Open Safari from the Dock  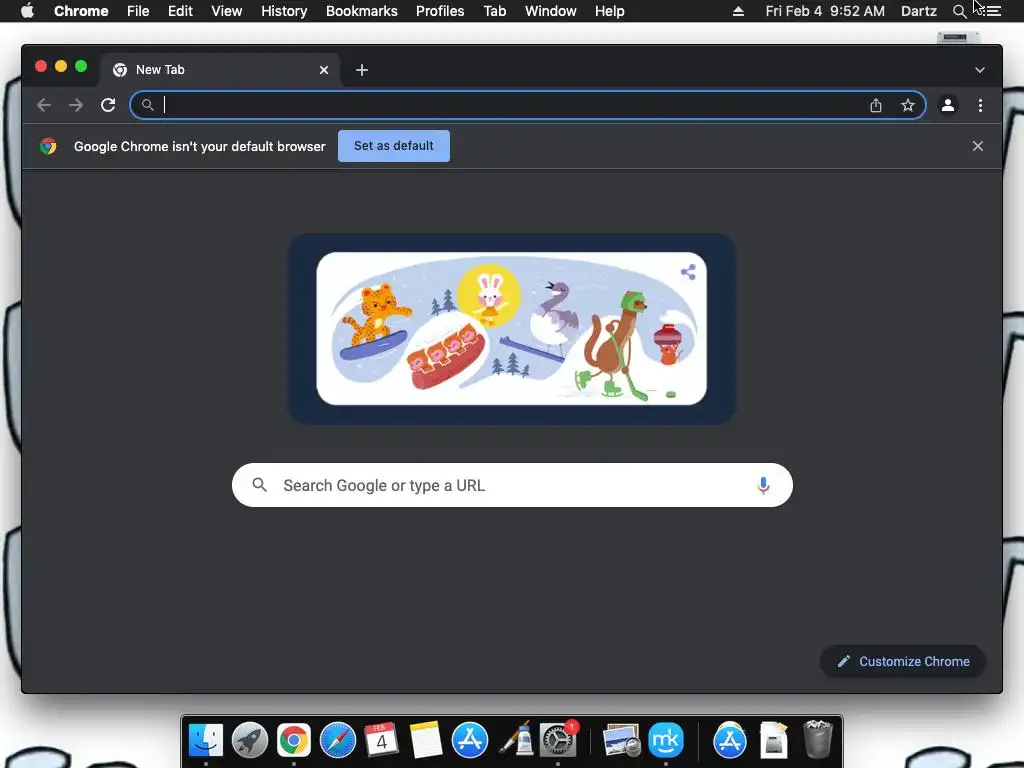[338, 740]
